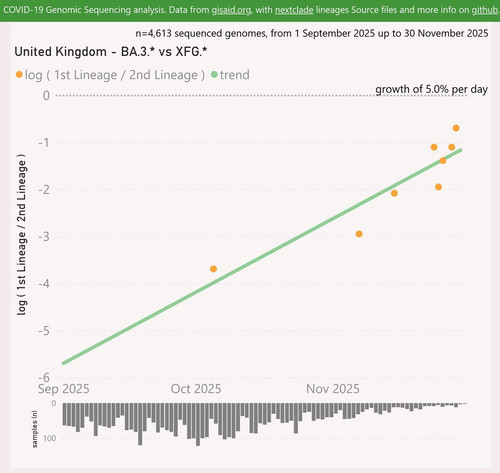
Task: Select the 'log ( 1st Lineage / 2nd Lineage )' legend label
Action: pyautogui.click(x=115, y=75)
